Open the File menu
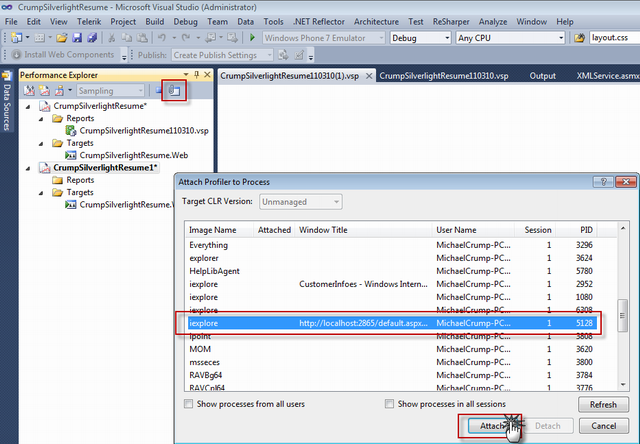The height and width of the screenshot is (444, 640). point(11,22)
